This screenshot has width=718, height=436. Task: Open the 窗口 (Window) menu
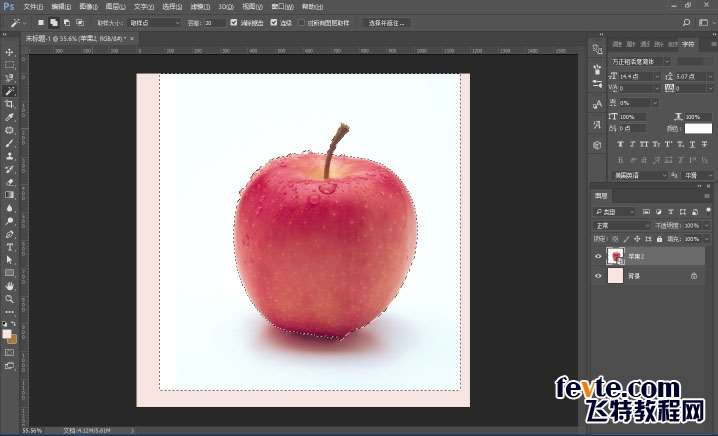tap(283, 7)
